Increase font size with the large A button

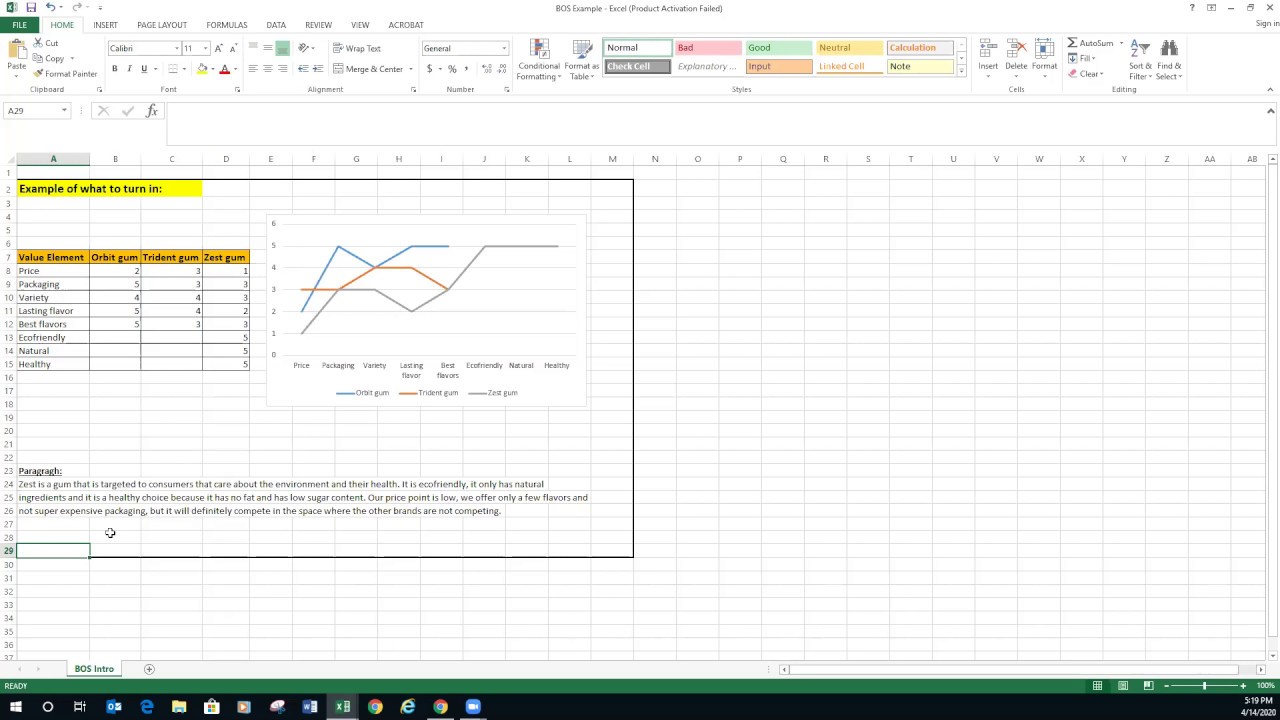coord(219,48)
